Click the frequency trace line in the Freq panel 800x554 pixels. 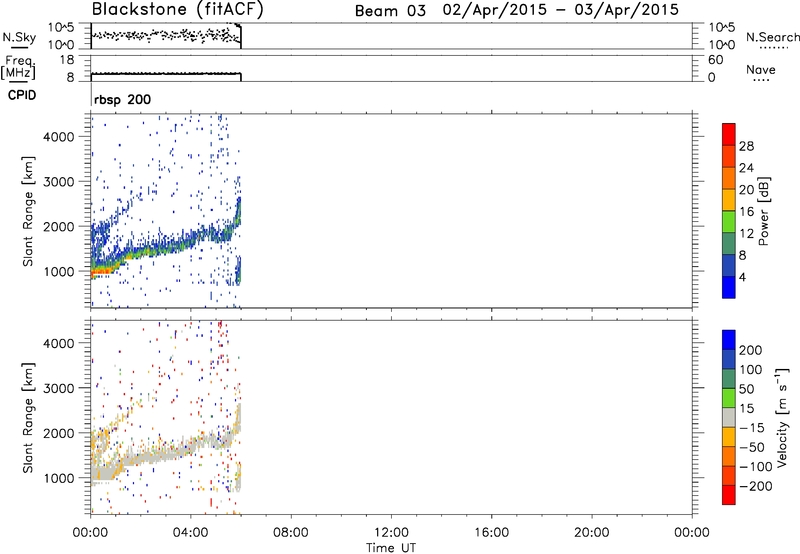click(x=166, y=74)
